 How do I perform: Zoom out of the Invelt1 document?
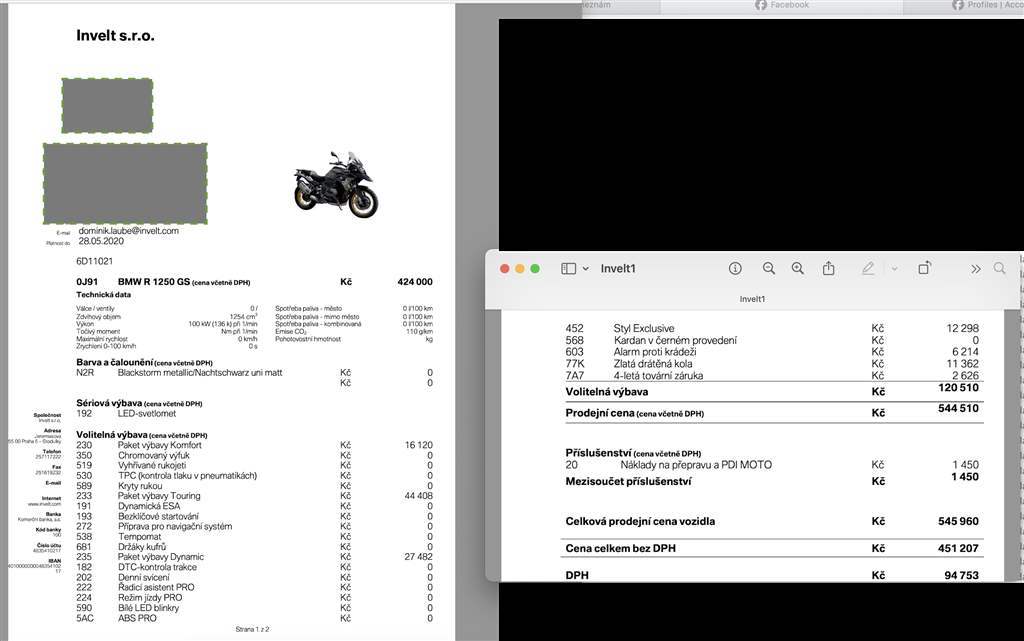tap(768, 269)
